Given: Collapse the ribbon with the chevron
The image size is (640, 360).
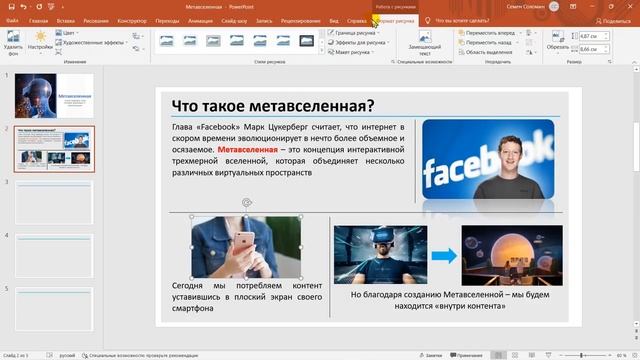Looking at the screenshot, I should pyautogui.click(x=634, y=62).
